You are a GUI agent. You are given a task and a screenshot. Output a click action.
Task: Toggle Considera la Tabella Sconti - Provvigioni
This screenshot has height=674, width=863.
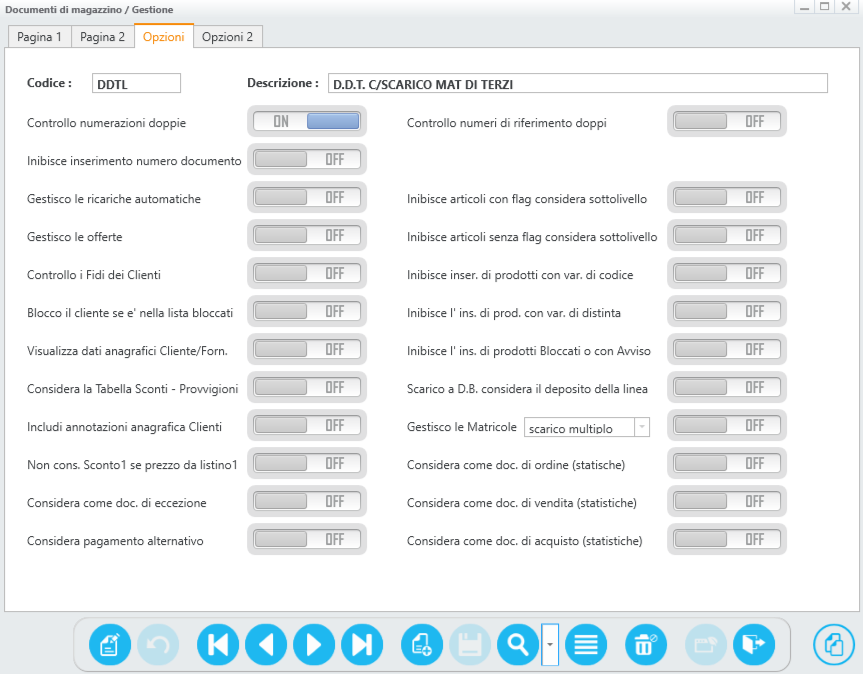pyautogui.click(x=307, y=387)
